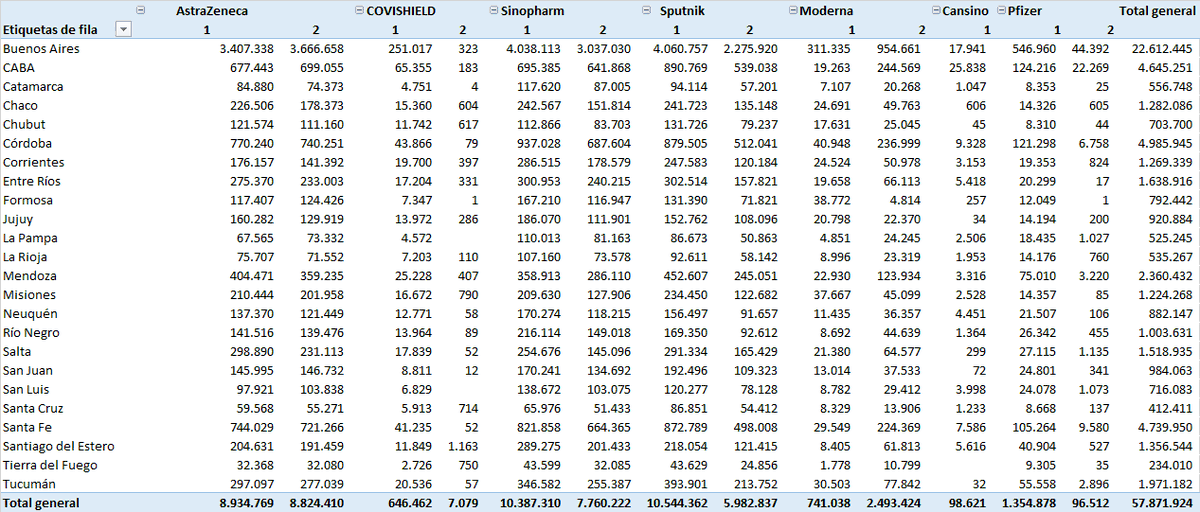Select the Buenos Aires row label
This screenshot has width=1200, height=512.
[41, 48]
